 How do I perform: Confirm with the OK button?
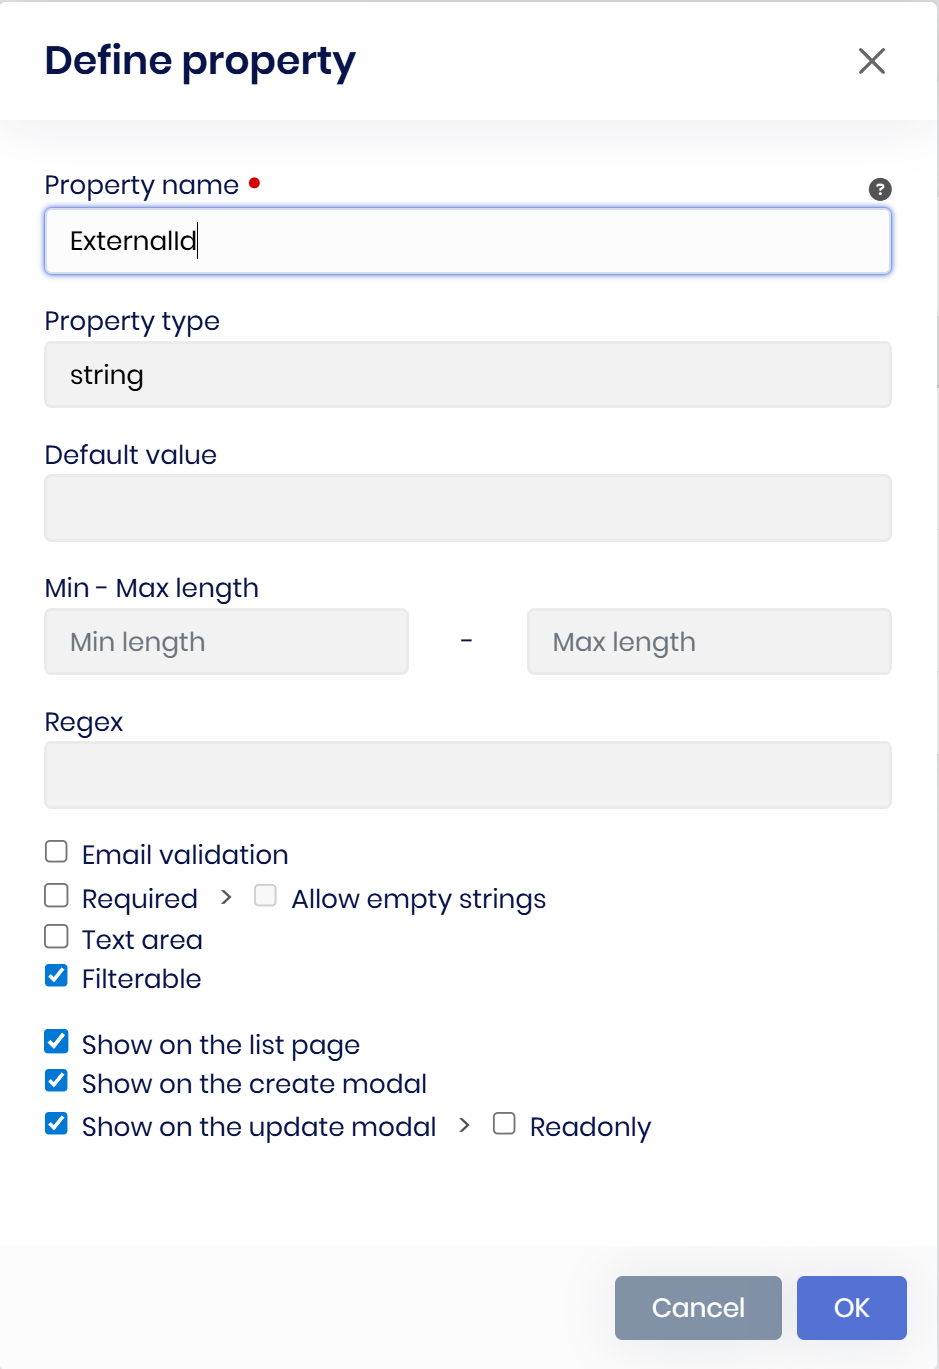tap(851, 1308)
